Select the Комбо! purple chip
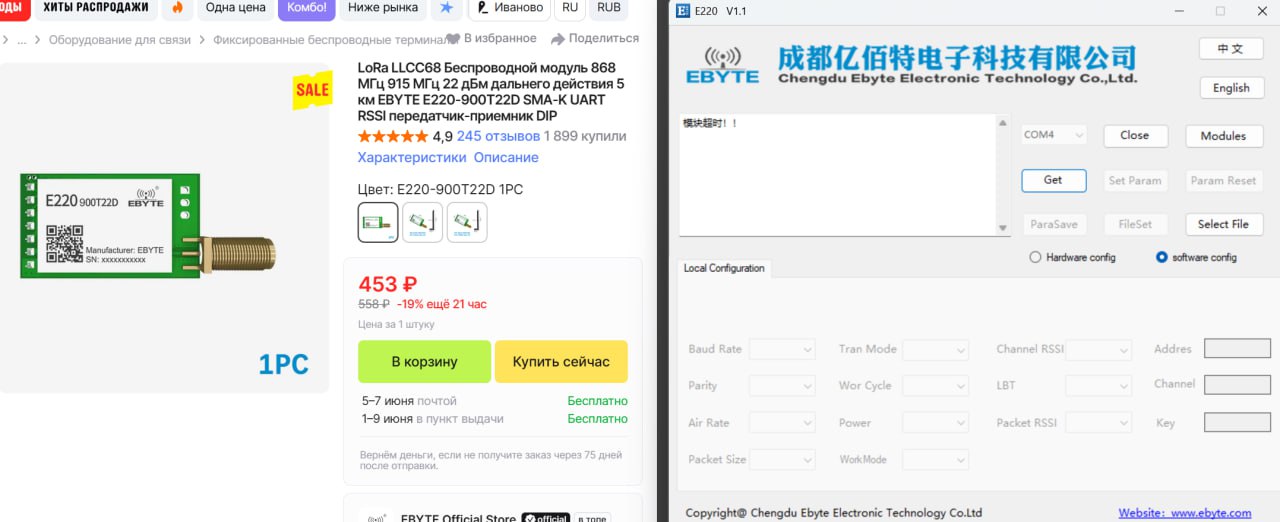The width and height of the screenshot is (1280, 522). [x=307, y=7]
